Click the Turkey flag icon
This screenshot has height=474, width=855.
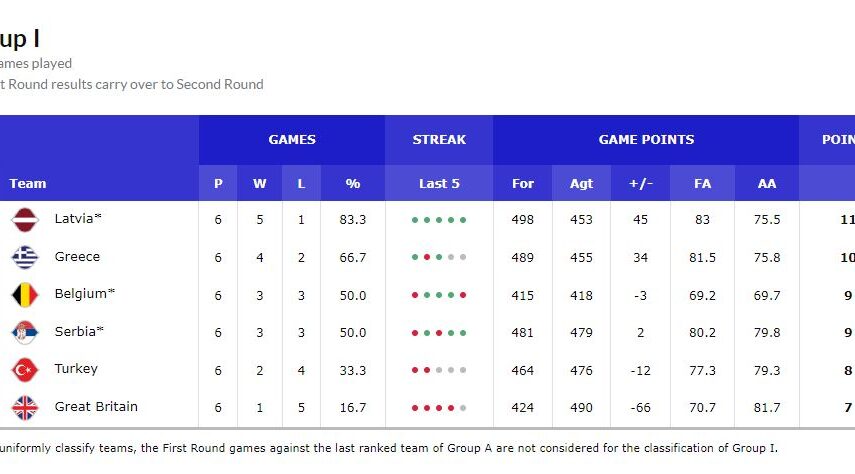tap(25, 370)
